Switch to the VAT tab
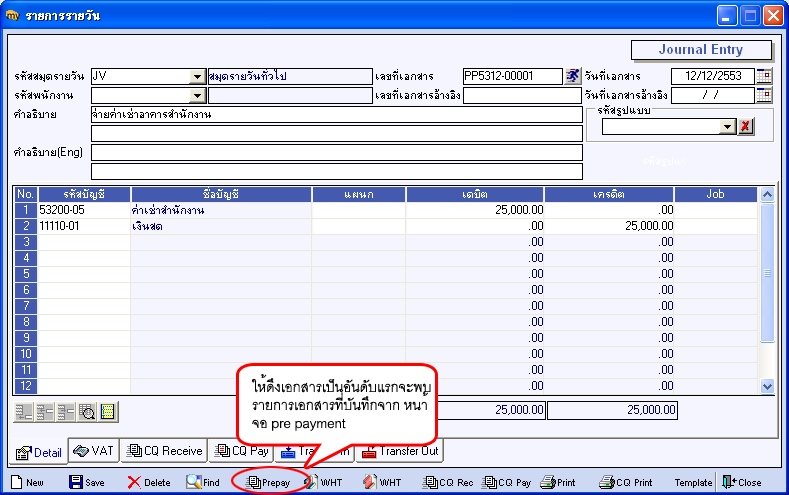The width and height of the screenshot is (789, 495). pyautogui.click(x=94, y=450)
